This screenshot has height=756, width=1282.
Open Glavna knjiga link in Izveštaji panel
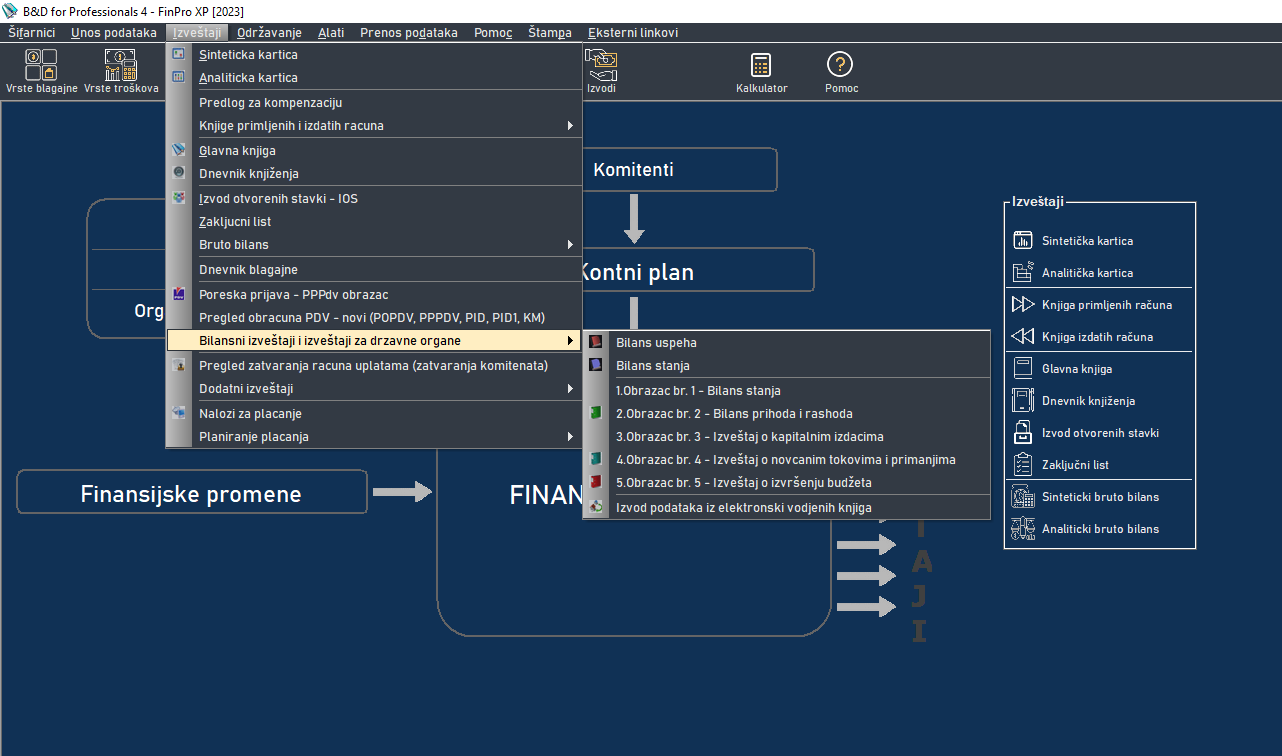pos(1077,369)
